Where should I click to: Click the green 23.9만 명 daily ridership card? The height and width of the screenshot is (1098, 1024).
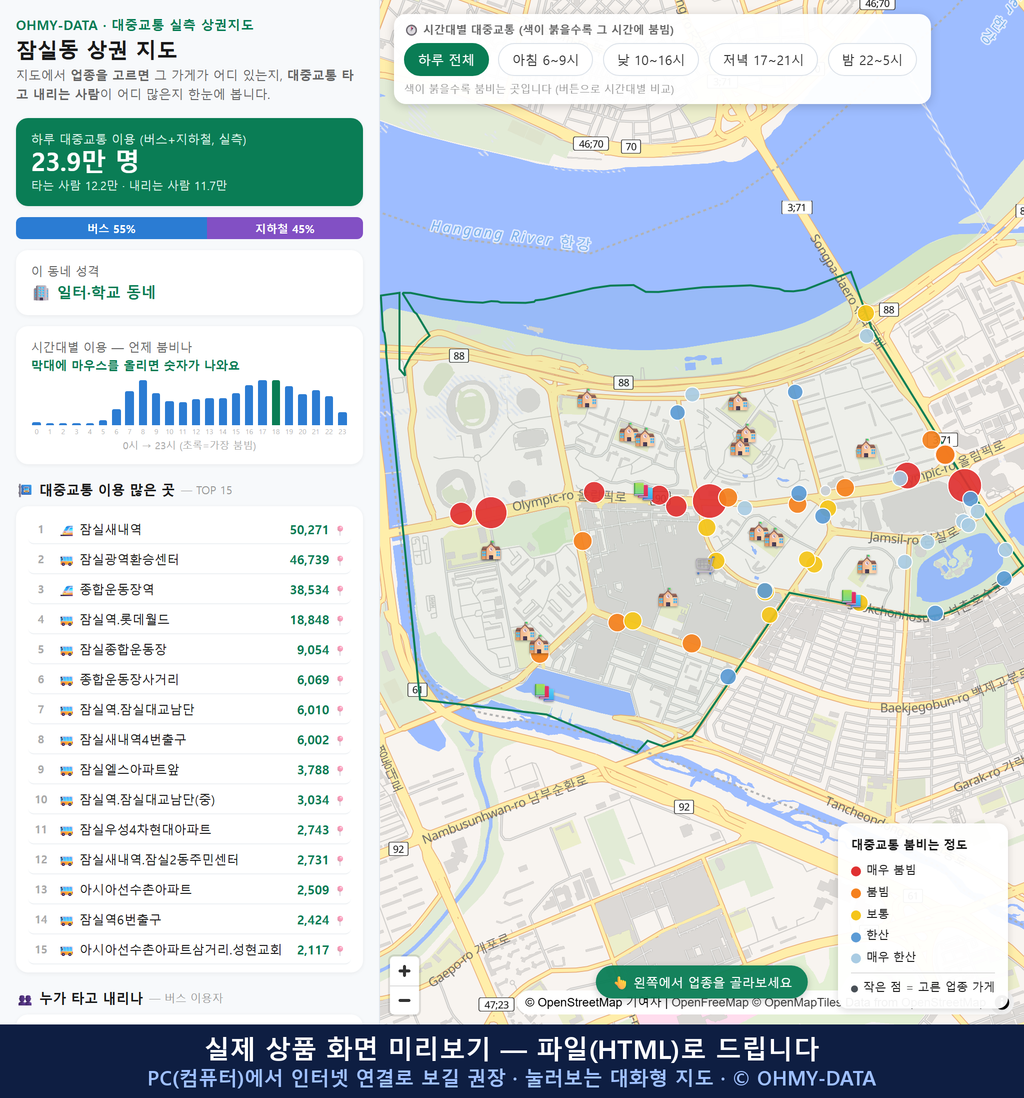189,162
